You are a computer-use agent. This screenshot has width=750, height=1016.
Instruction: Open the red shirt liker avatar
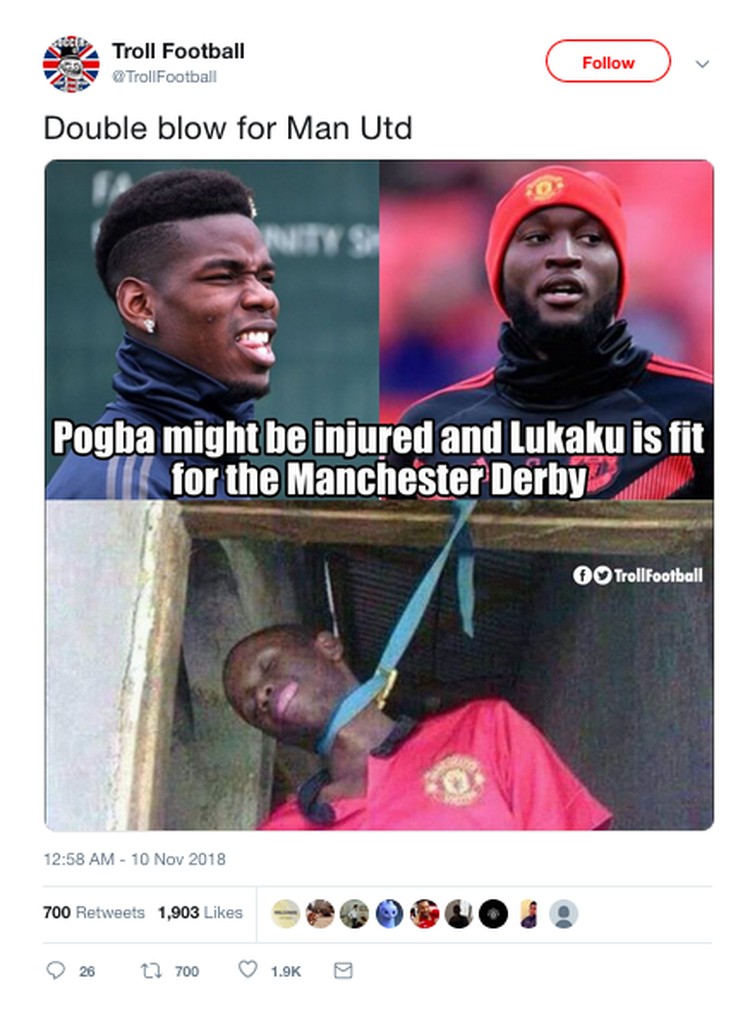click(424, 914)
